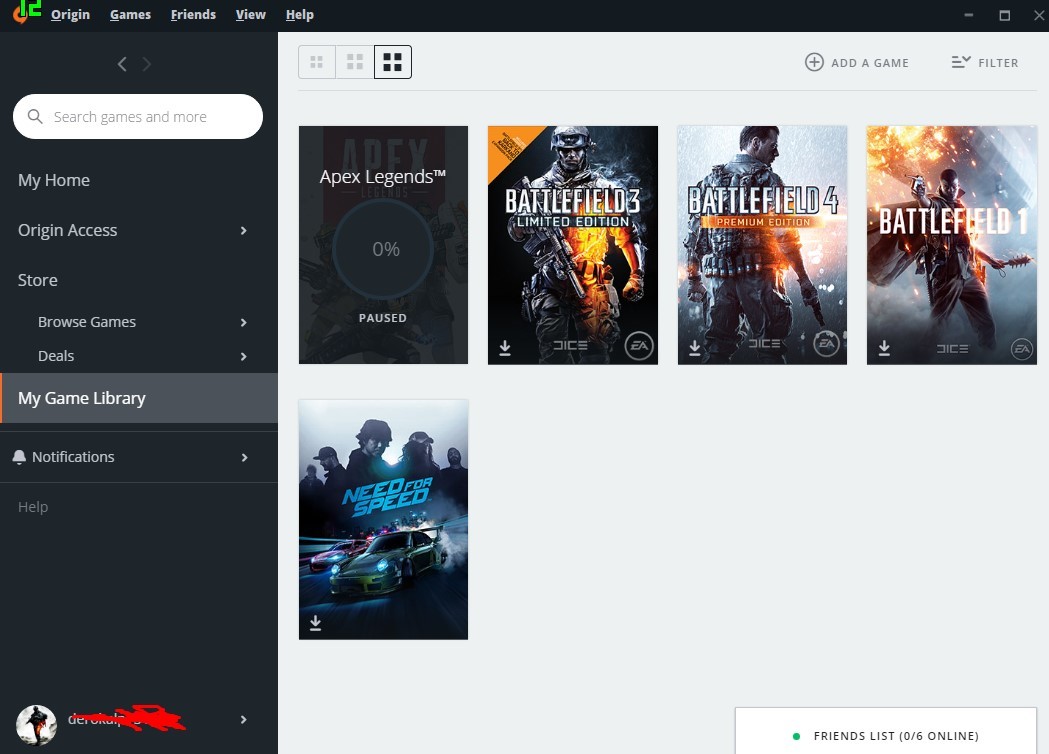Screen dimensions: 1049x754
Task: Expand the Notifications flyout arrow
Action: (x=244, y=458)
